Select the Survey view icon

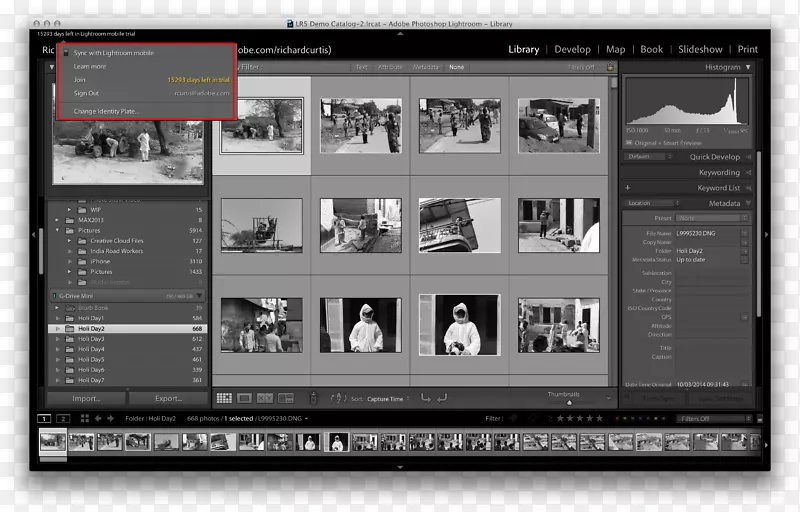click(x=284, y=398)
